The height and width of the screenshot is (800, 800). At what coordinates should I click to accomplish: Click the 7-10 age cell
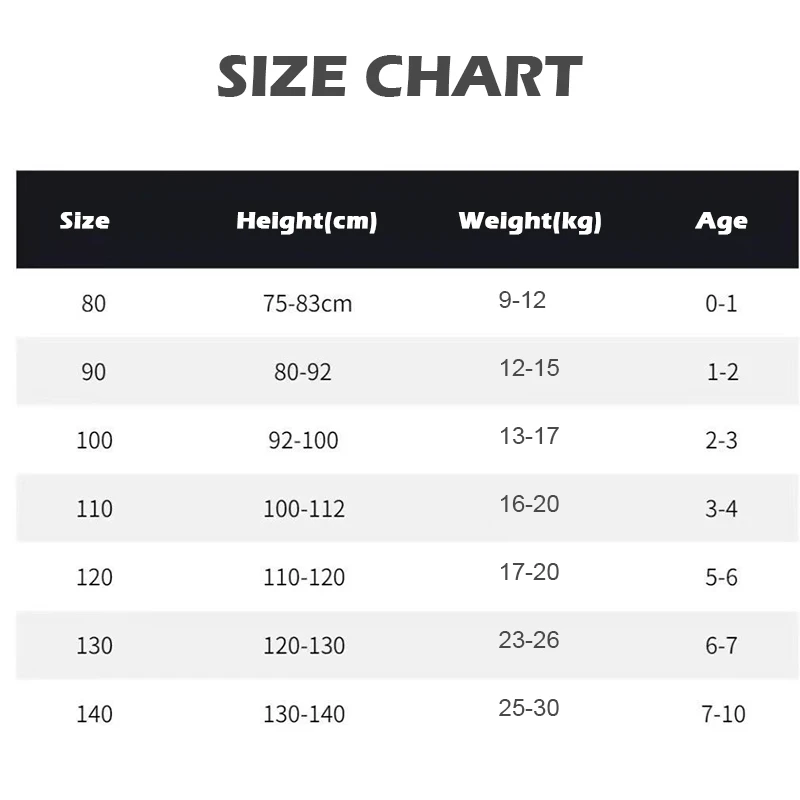724,714
